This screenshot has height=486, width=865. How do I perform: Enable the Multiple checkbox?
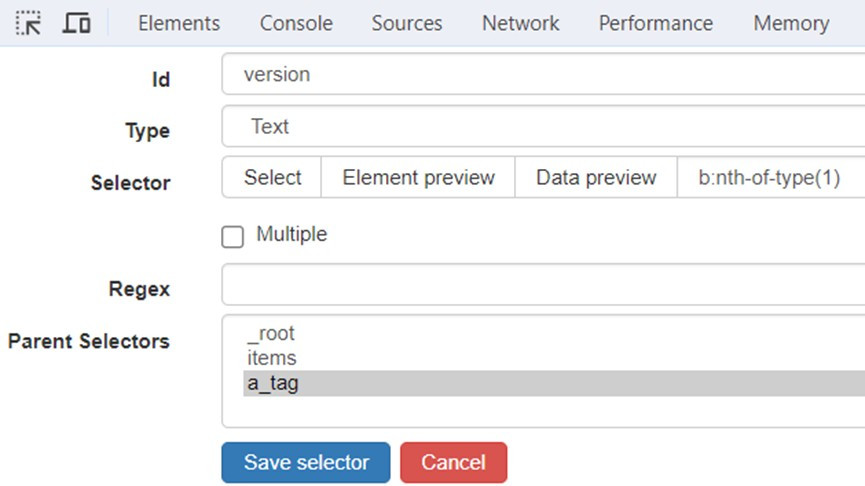[233, 236]
